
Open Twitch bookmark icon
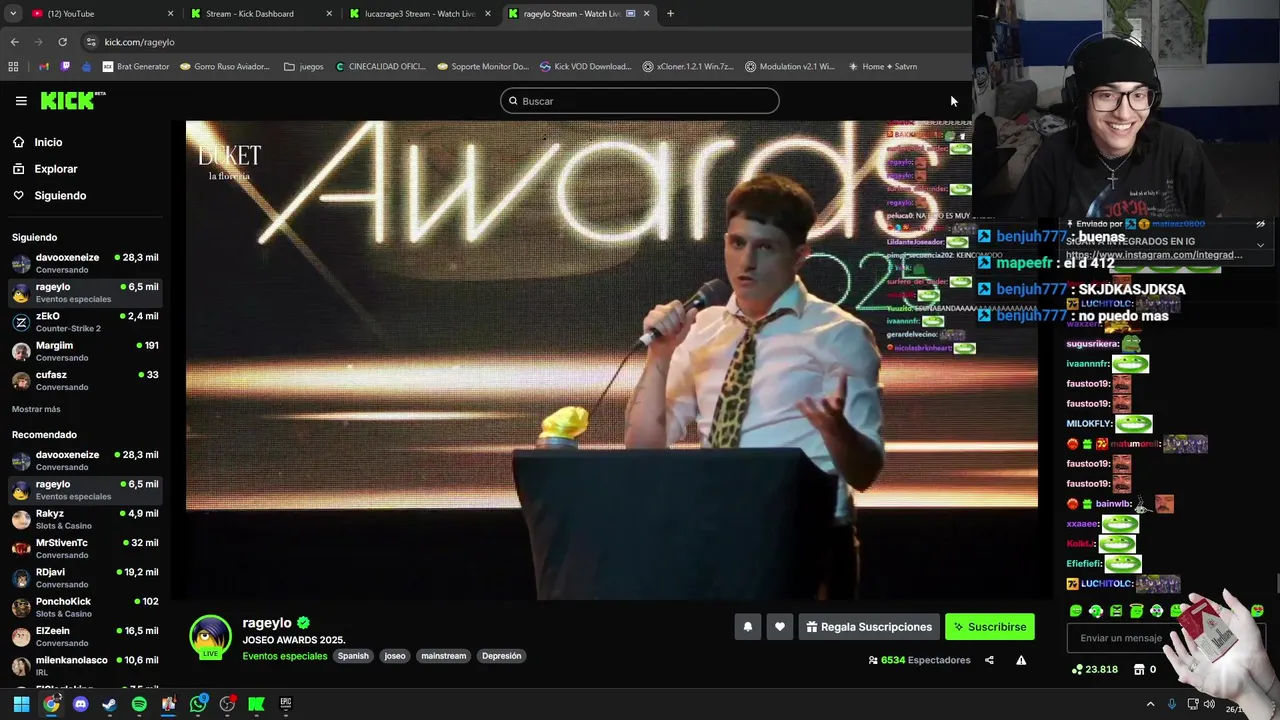65,67
